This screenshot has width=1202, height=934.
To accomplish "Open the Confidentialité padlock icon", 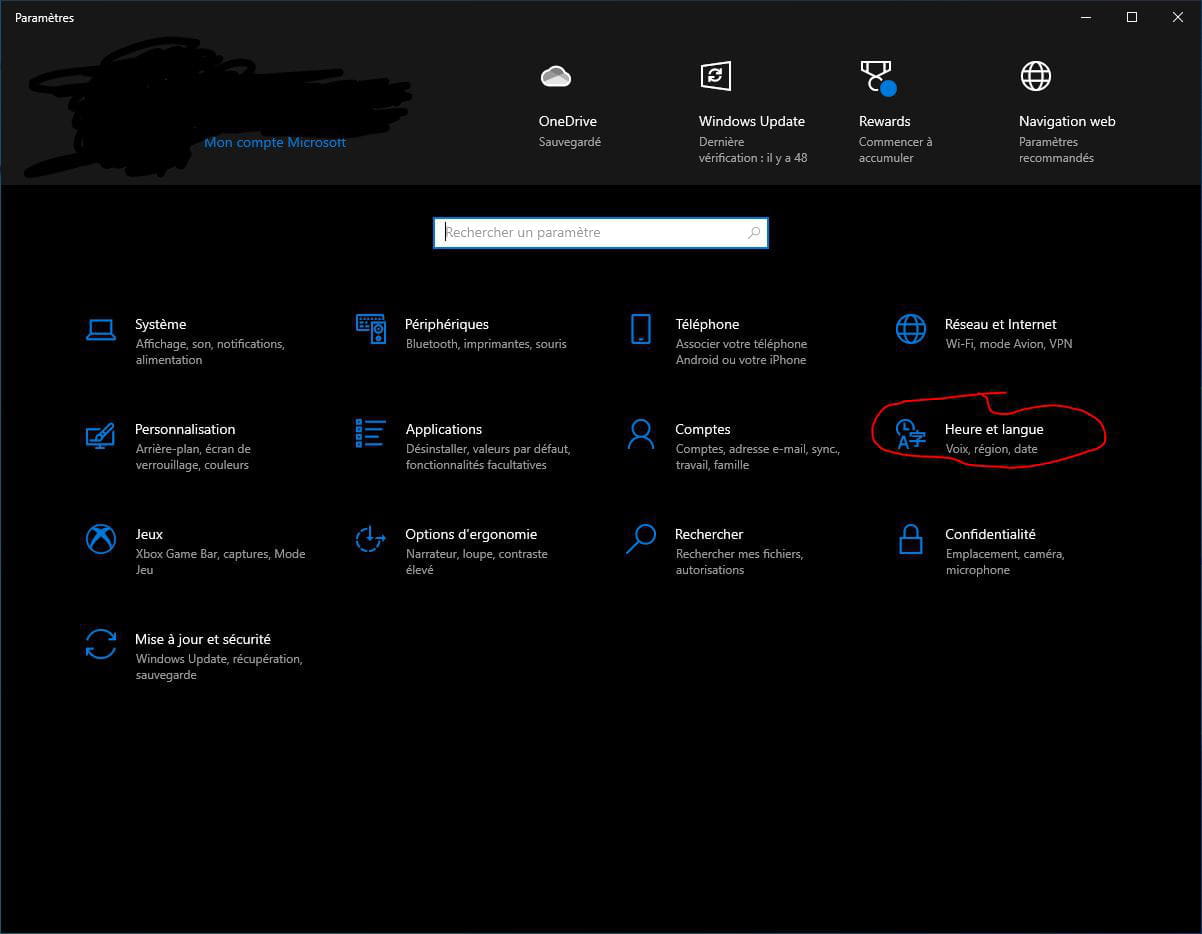I will tap(911, 539).
